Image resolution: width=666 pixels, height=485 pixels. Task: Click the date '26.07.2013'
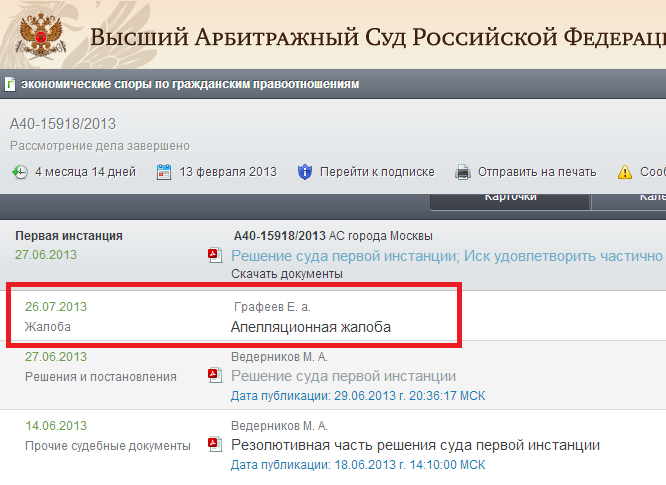56,307
